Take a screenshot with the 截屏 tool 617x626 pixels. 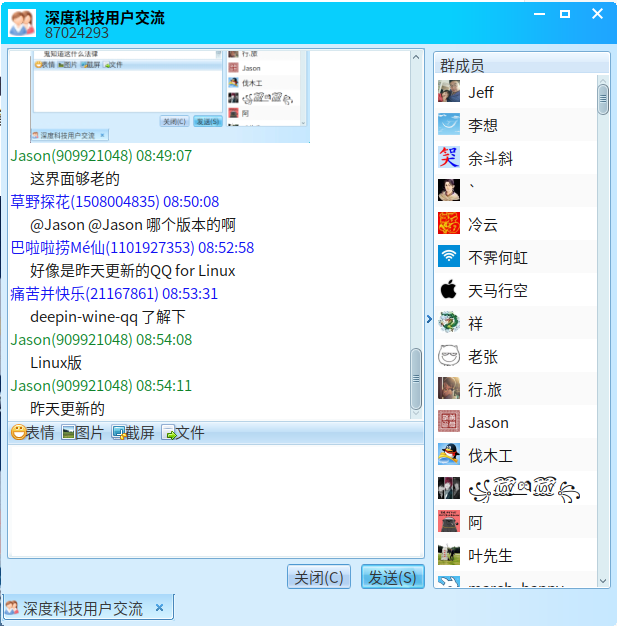pos(133,433)
